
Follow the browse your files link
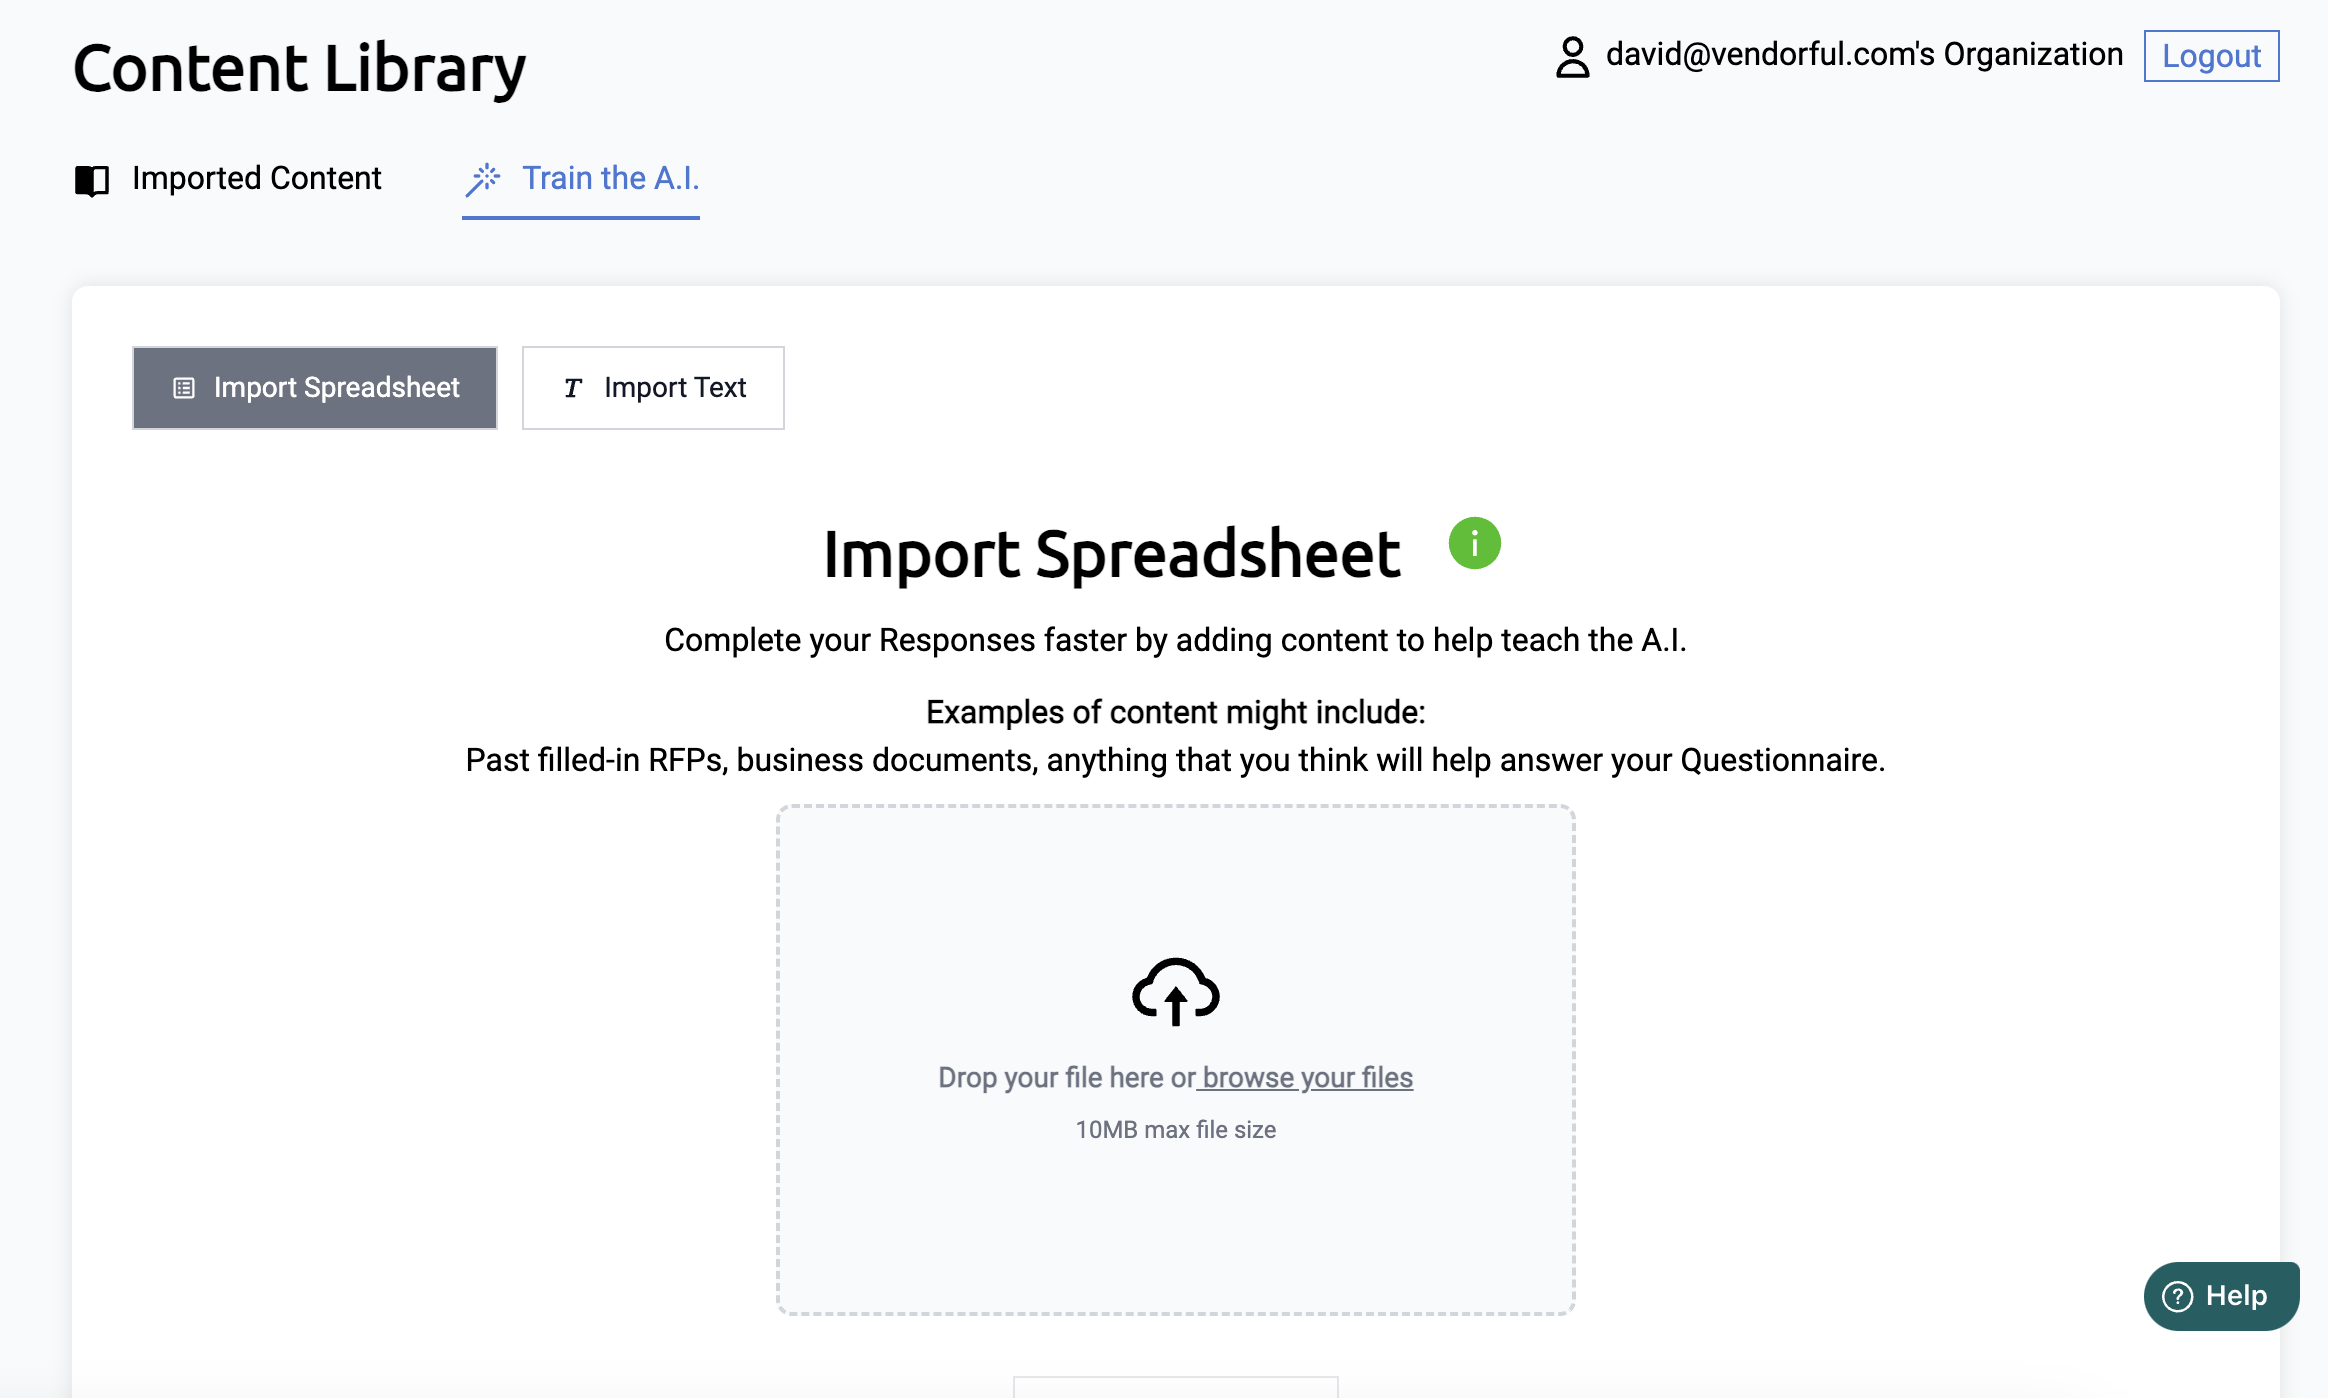(1306, 1077)
